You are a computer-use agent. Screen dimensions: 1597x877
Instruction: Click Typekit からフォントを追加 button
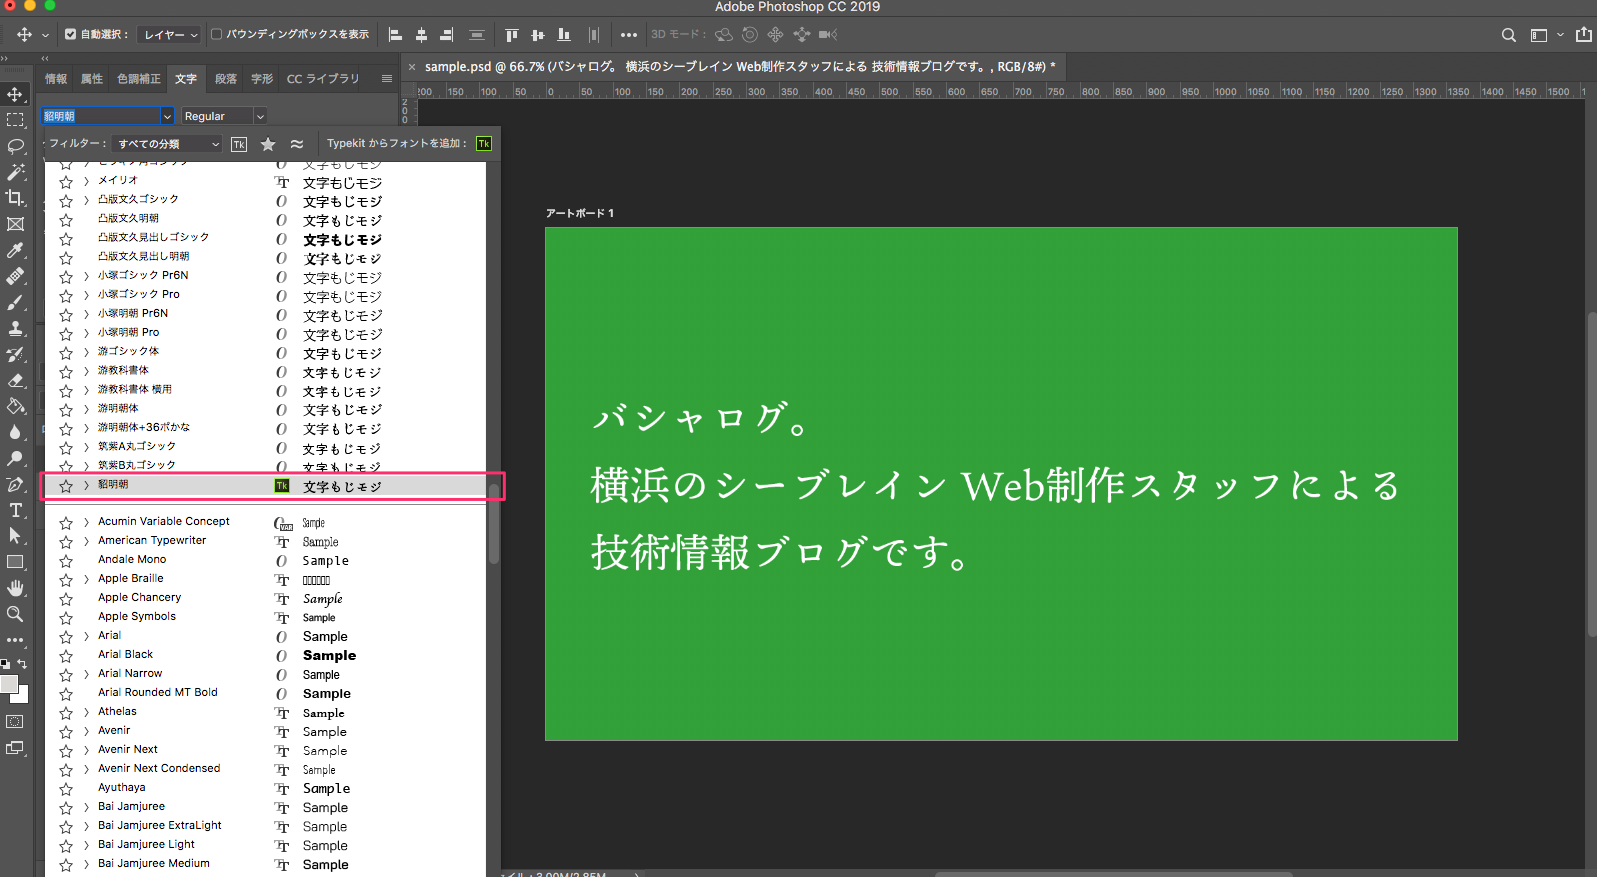pyautogui.click(x=484, y=144)
